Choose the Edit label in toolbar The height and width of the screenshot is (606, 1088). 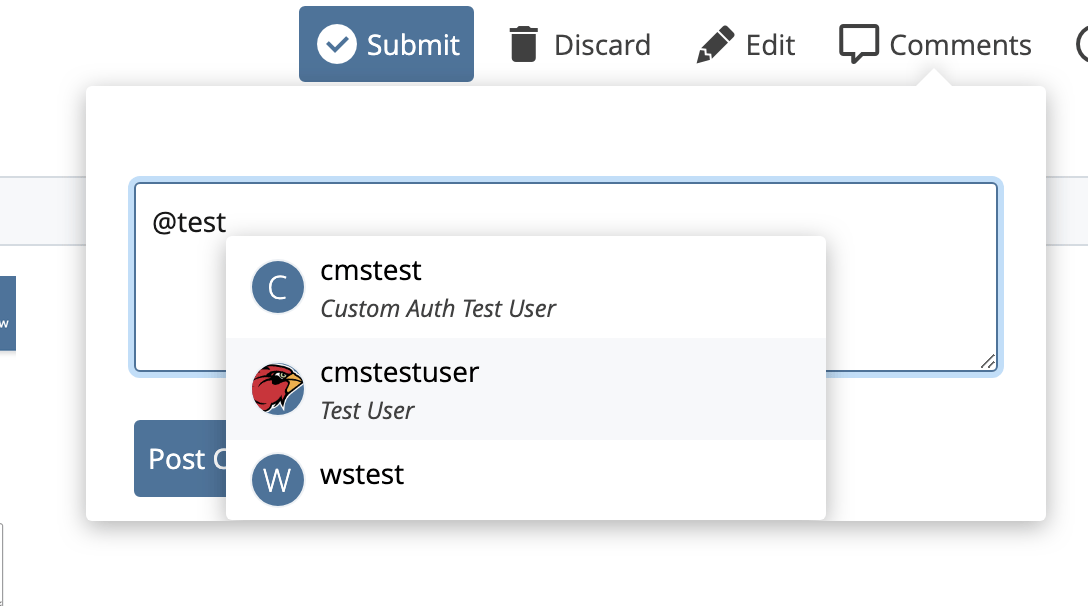[770, 45]
